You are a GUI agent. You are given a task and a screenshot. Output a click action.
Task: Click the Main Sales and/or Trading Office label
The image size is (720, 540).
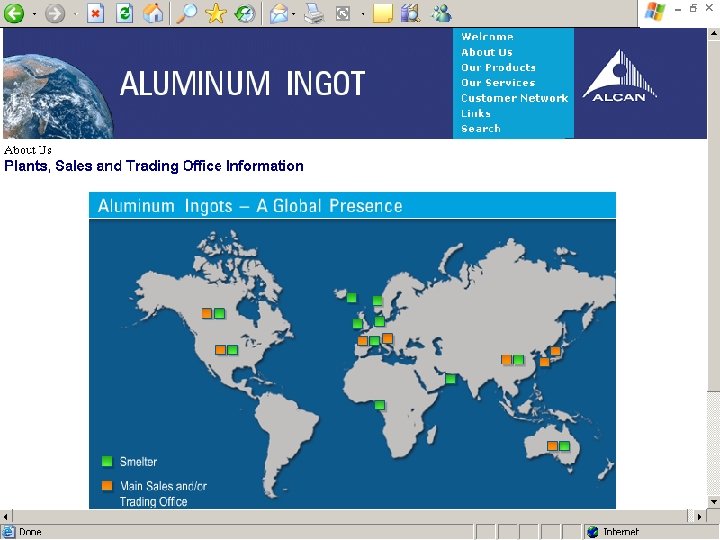coord(163,494)
